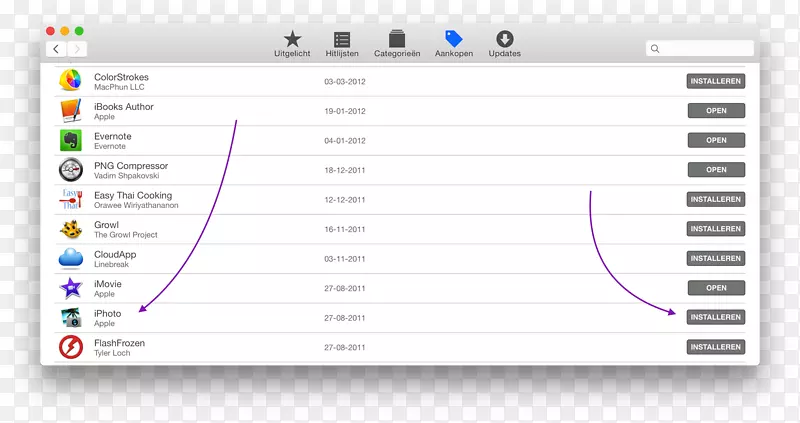Click the iPhoto app icon
The image size is (800, 423).
tap(71, 317)
